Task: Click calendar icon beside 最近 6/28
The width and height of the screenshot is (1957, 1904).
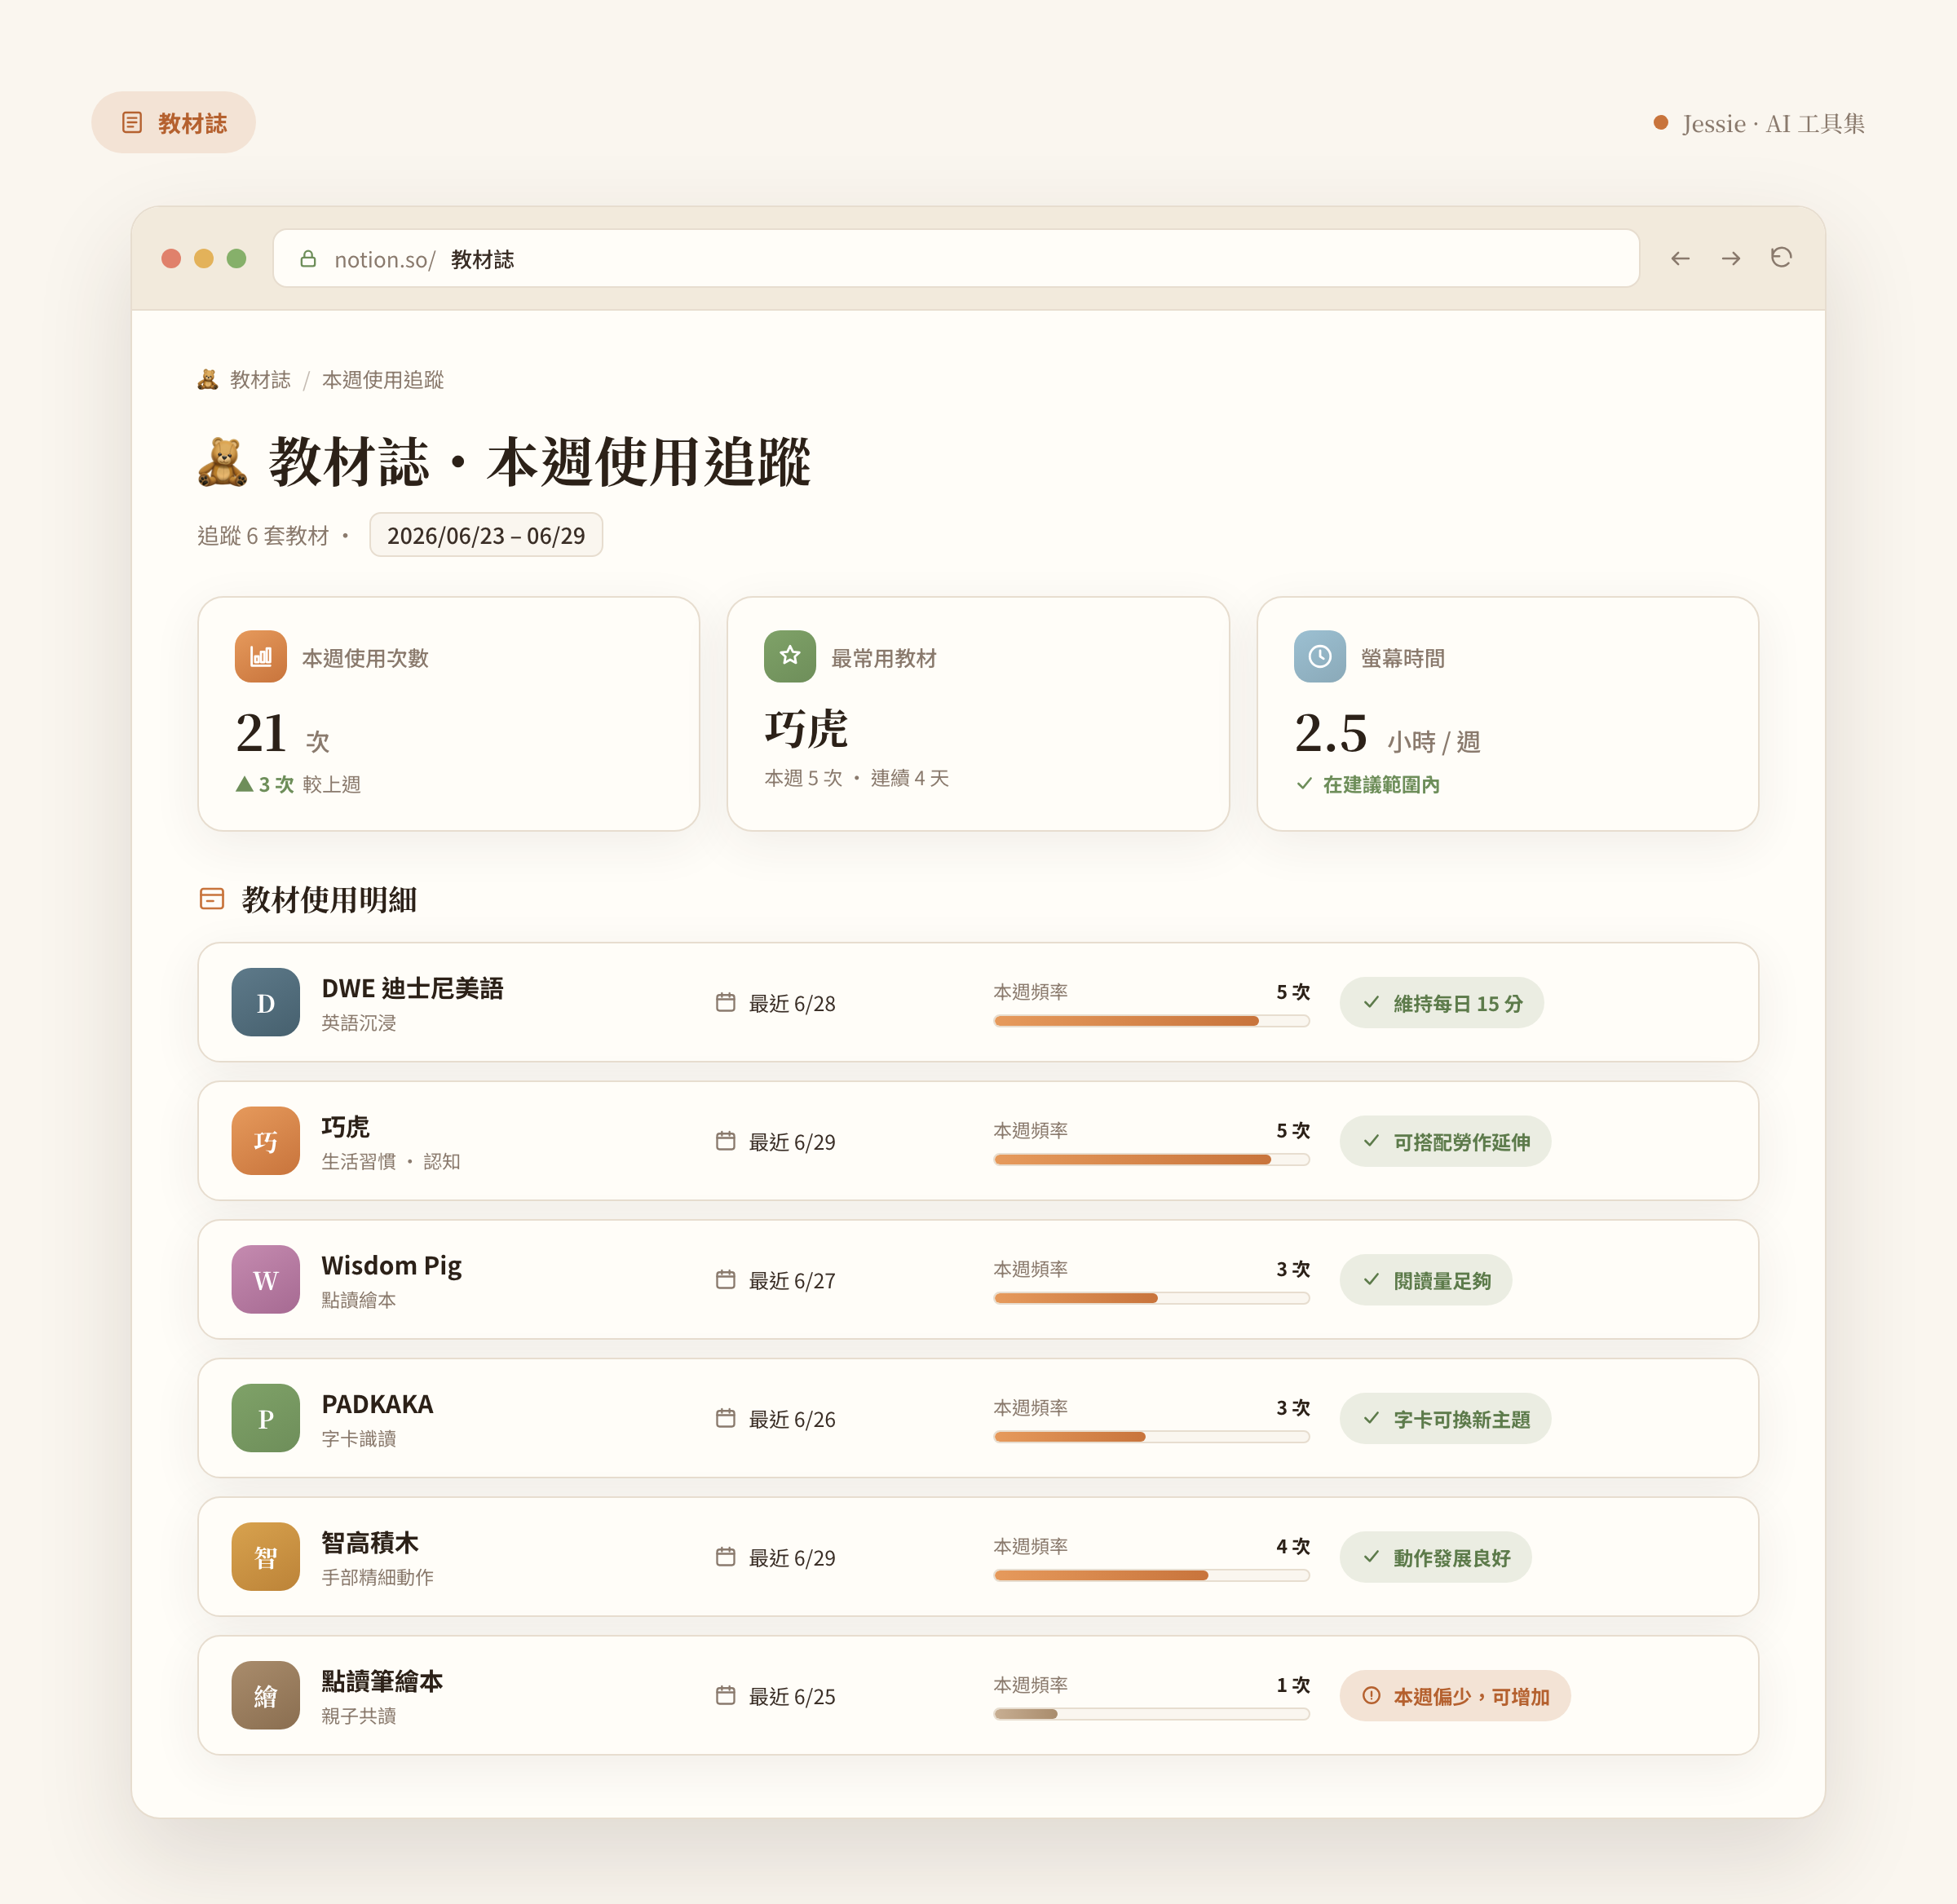Action: [x=726, y=1002]
